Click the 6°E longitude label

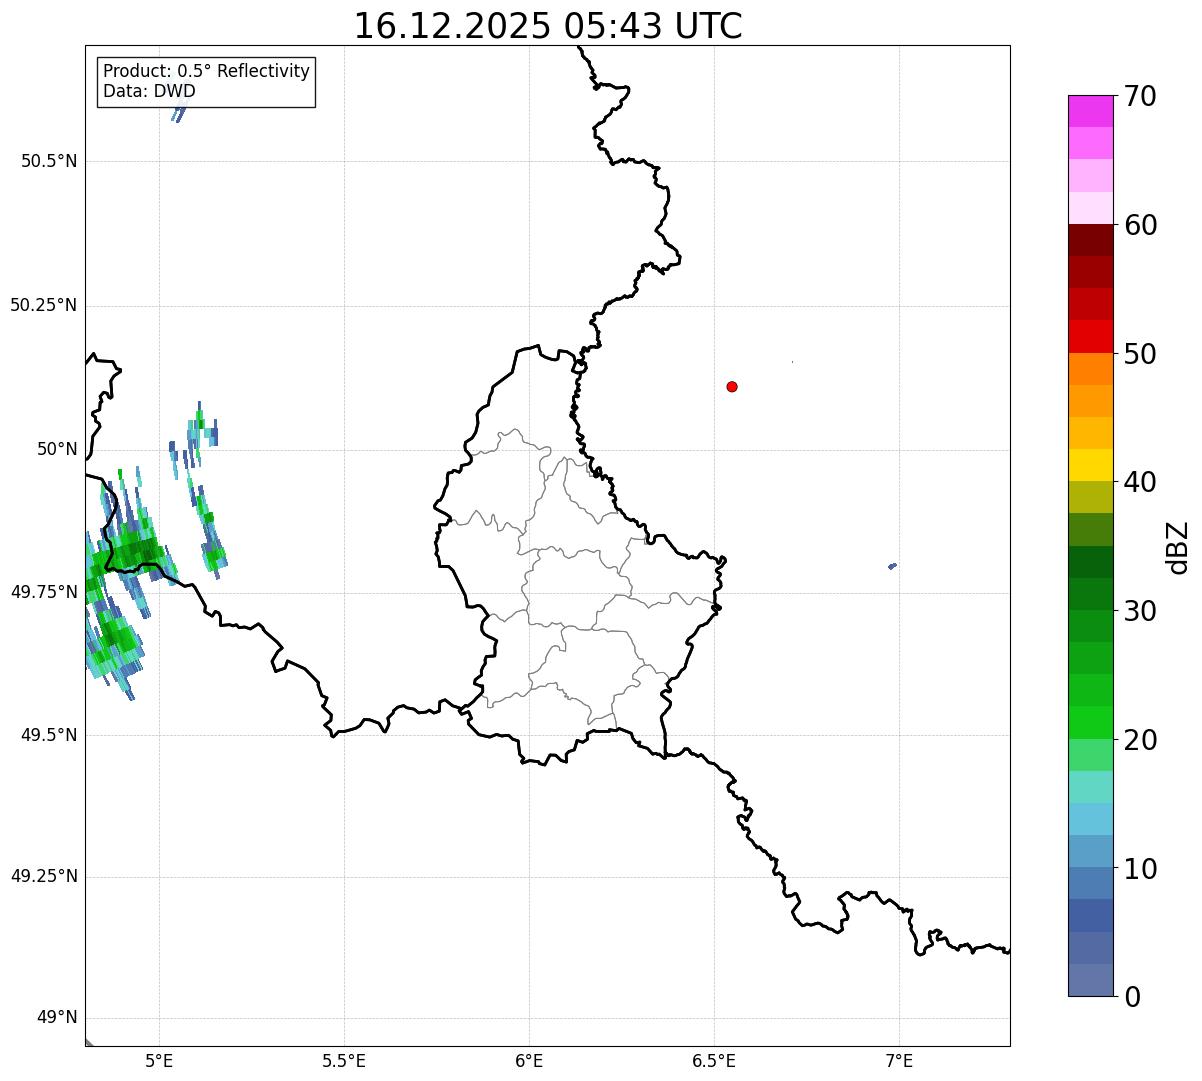(x=529, y=1060)
